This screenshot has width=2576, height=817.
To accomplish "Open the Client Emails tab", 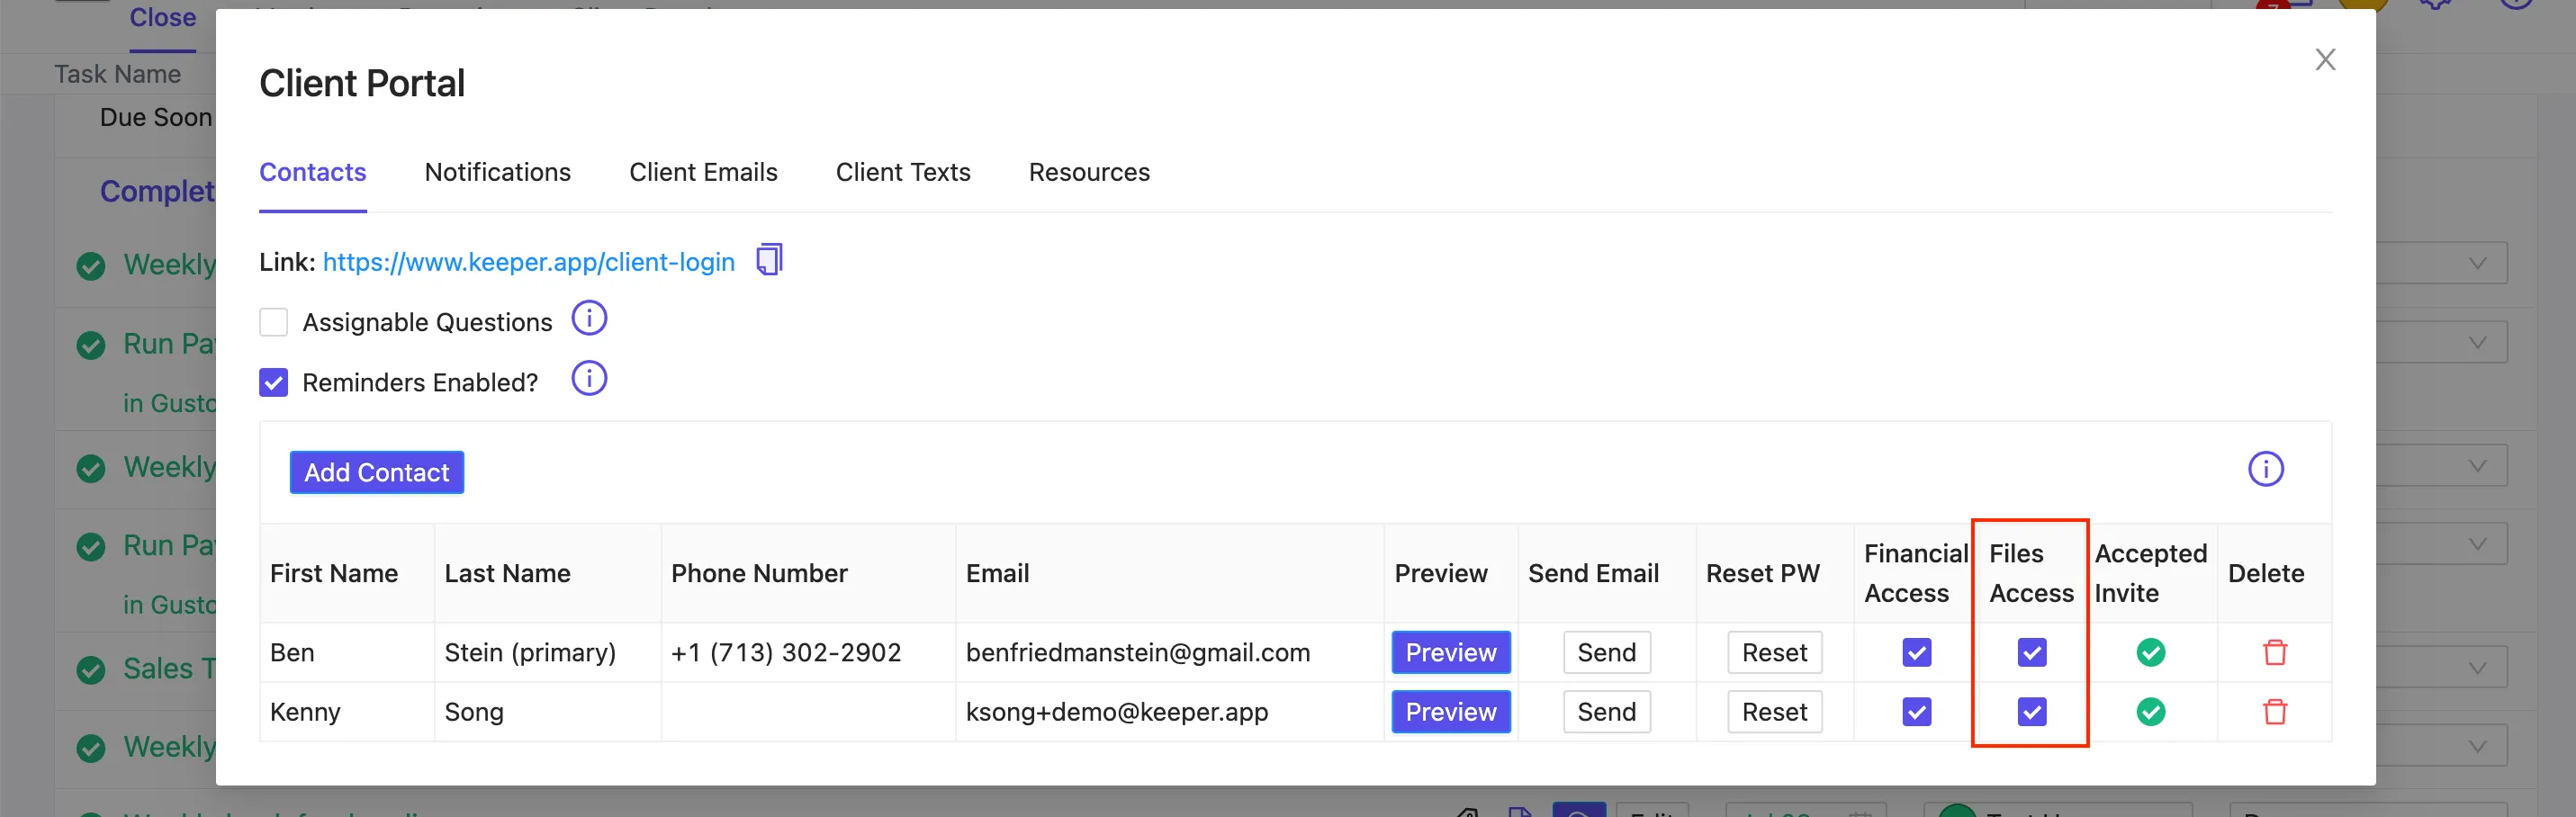I will [703, 172].
